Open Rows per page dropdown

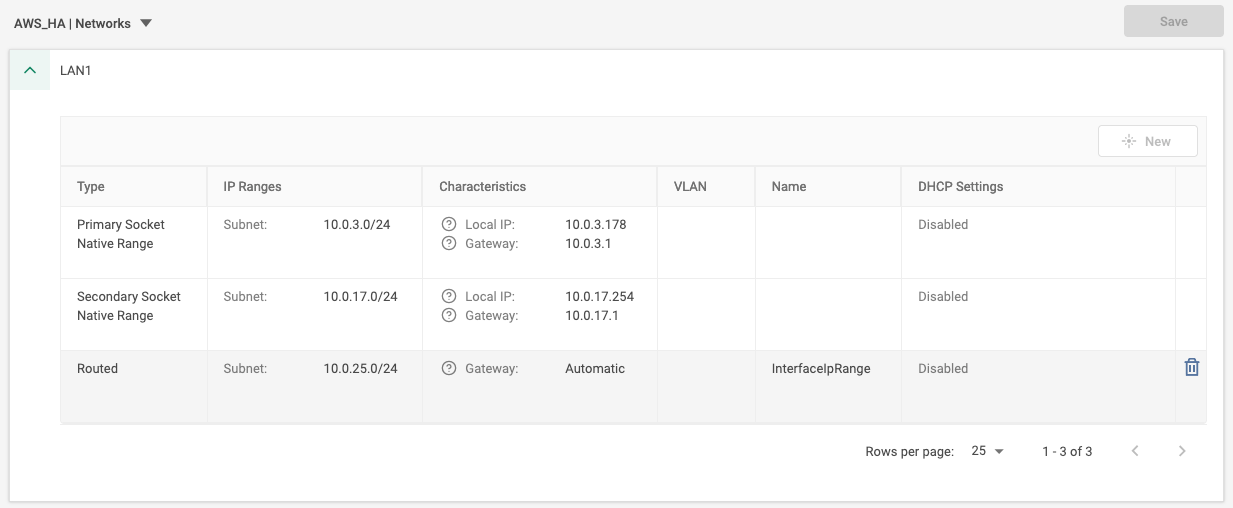987,451
